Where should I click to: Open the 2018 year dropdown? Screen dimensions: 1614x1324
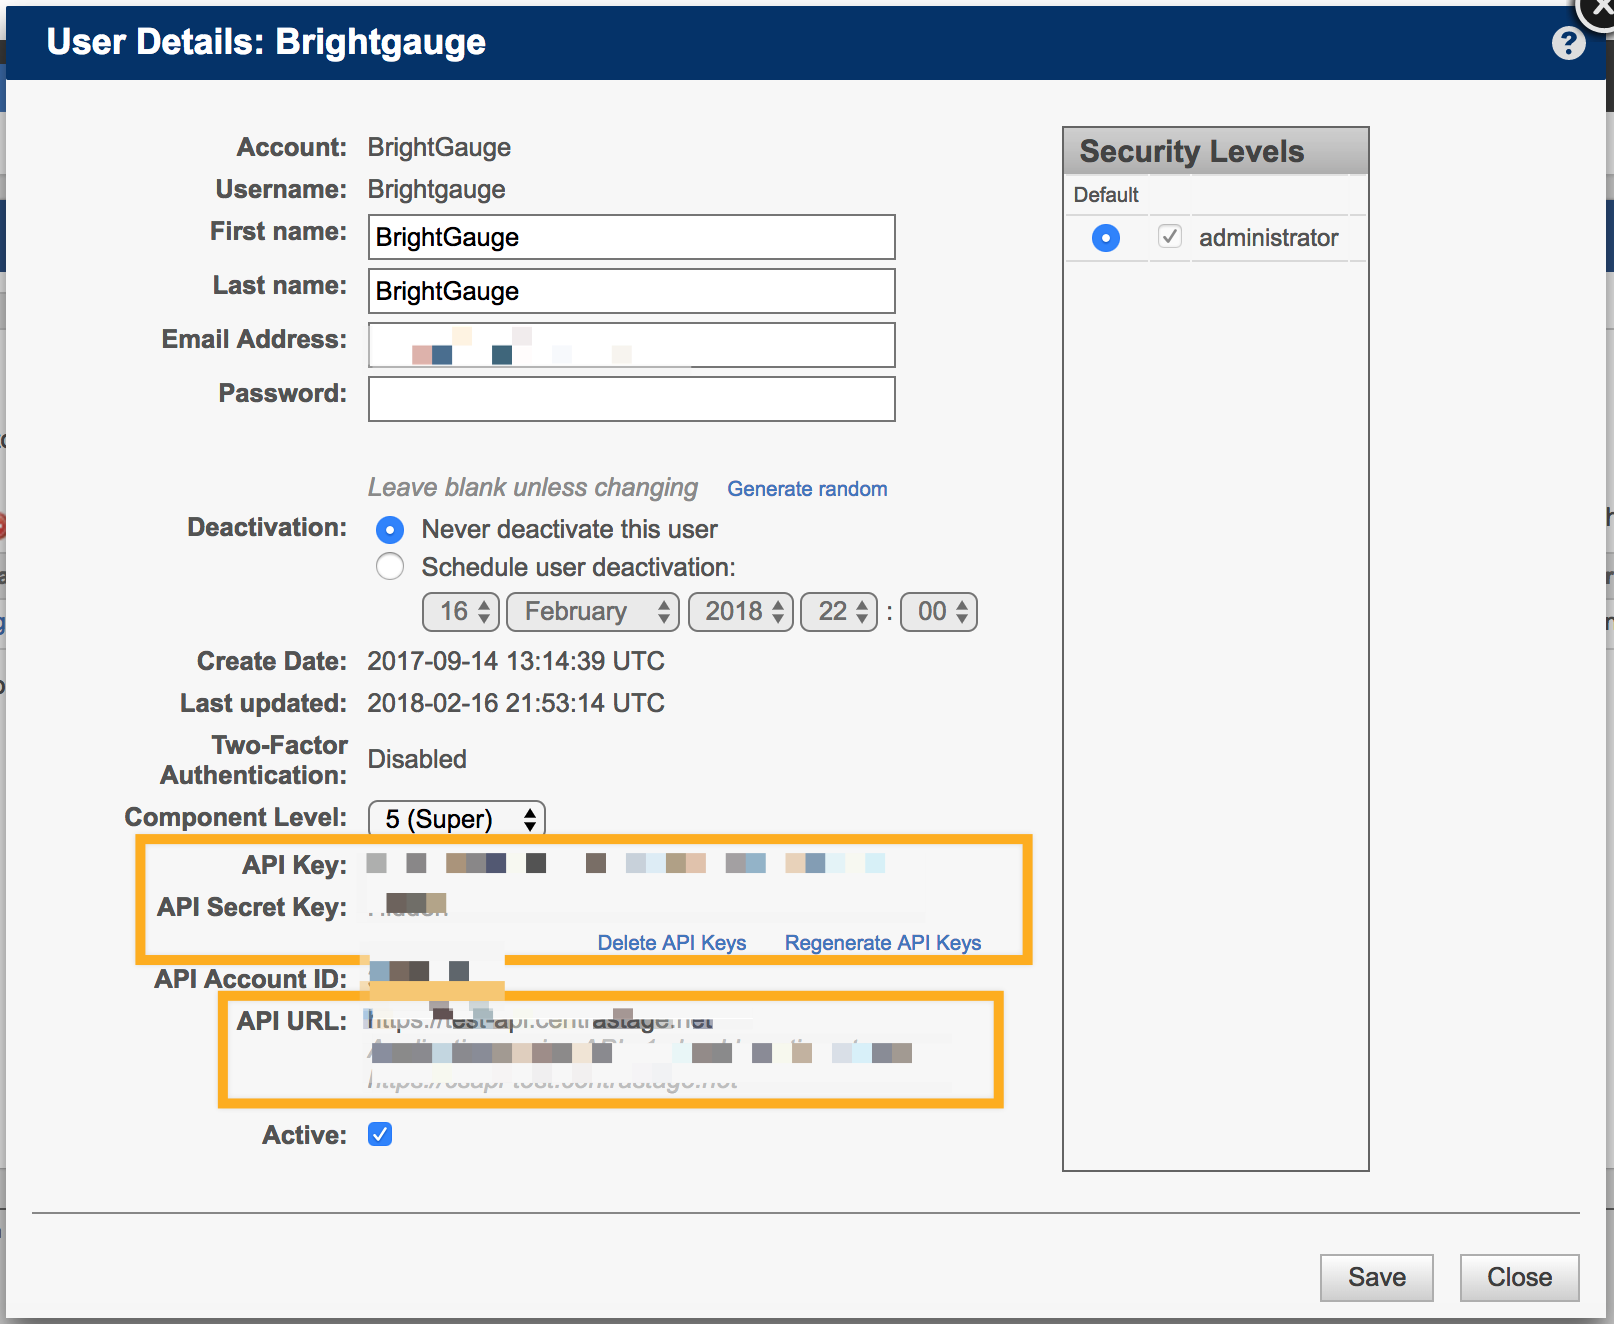[741, 612]
